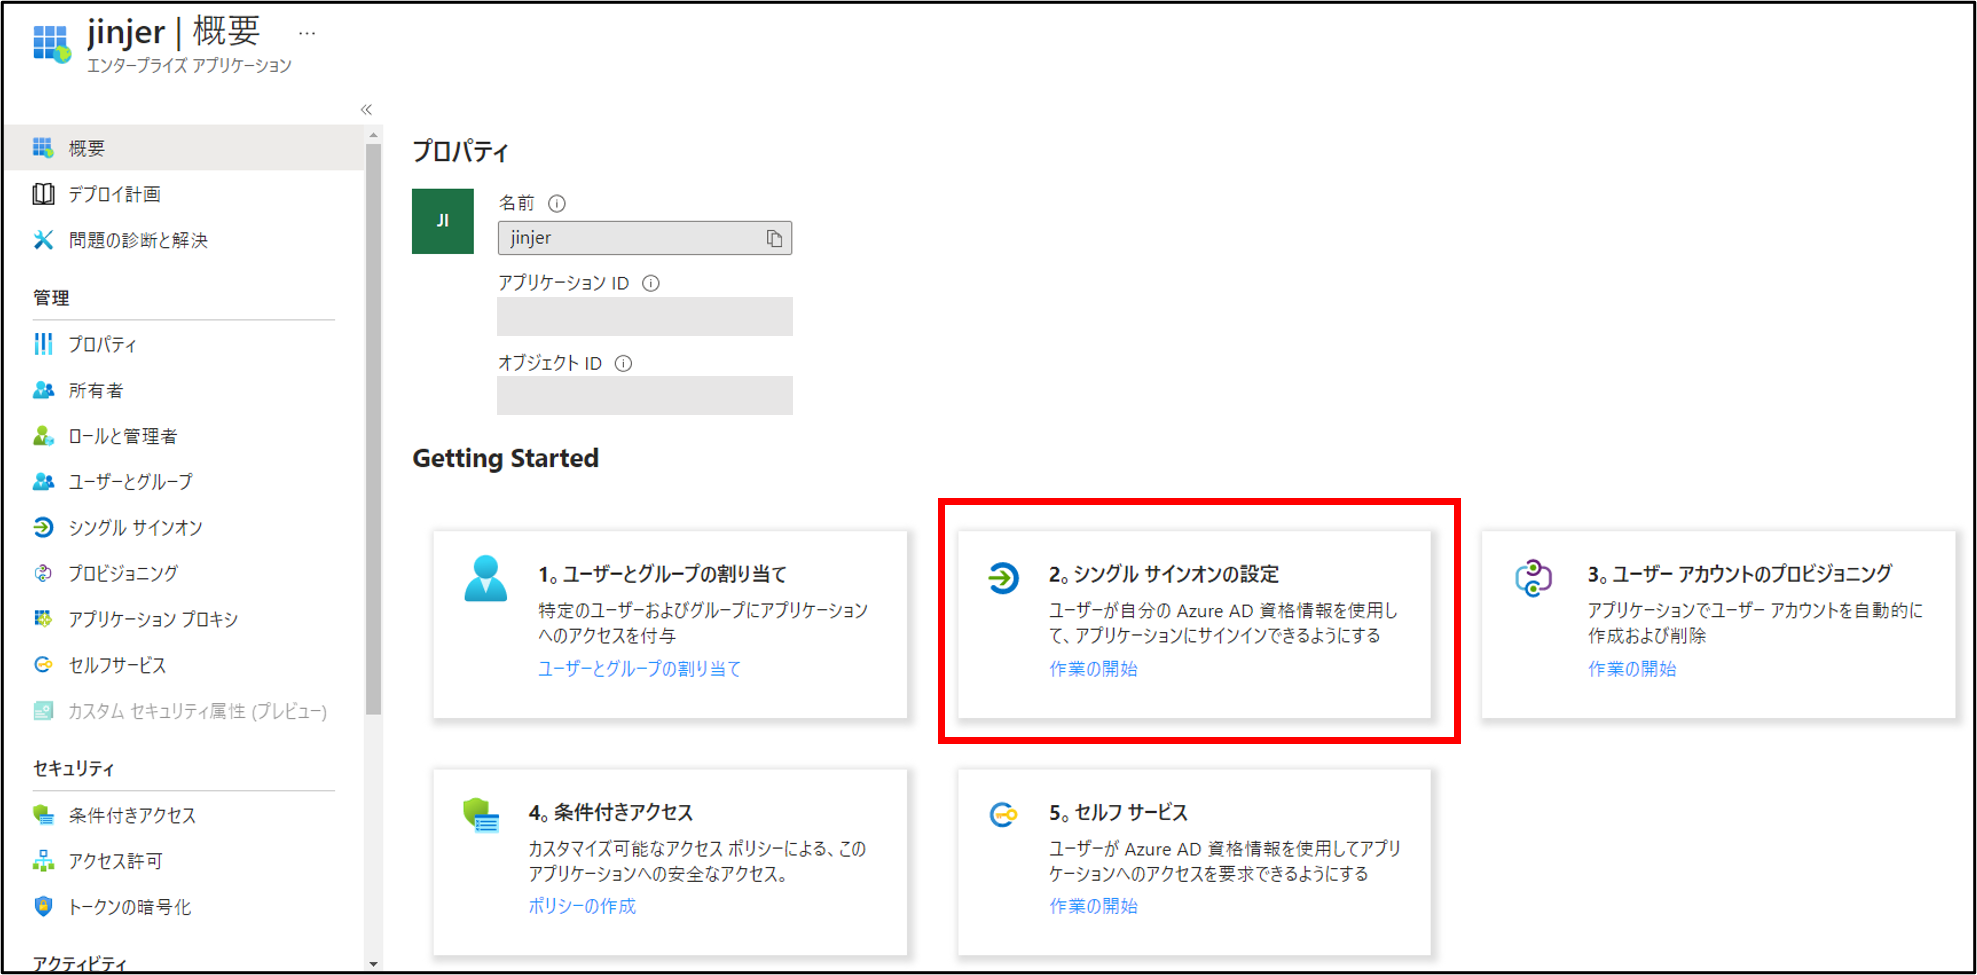Click the self service icon in card 5

click(1003, 815)
